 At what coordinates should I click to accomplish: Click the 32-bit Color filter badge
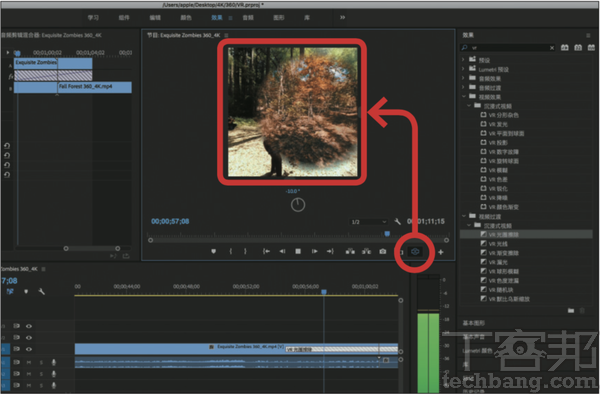point(578,47)
